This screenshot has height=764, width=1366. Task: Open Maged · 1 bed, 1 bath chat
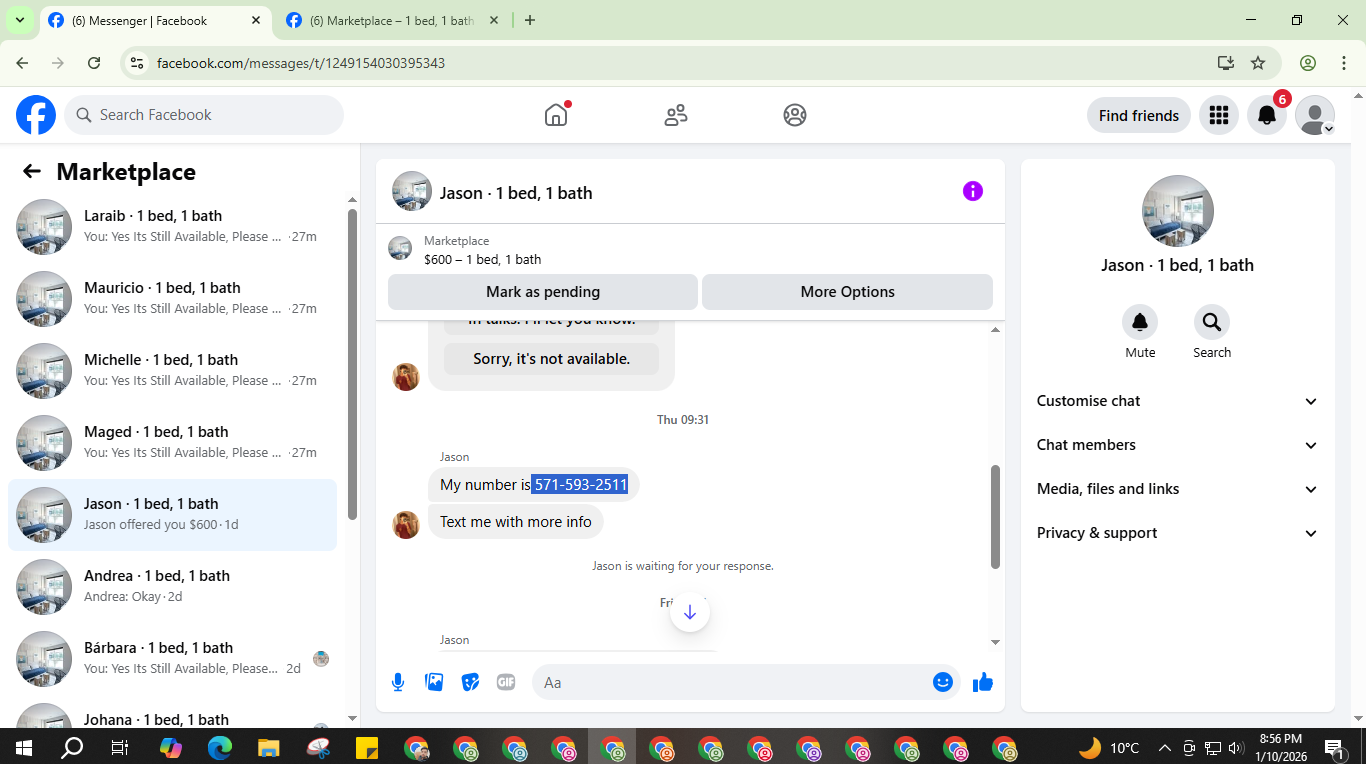[x=172, y=443]
